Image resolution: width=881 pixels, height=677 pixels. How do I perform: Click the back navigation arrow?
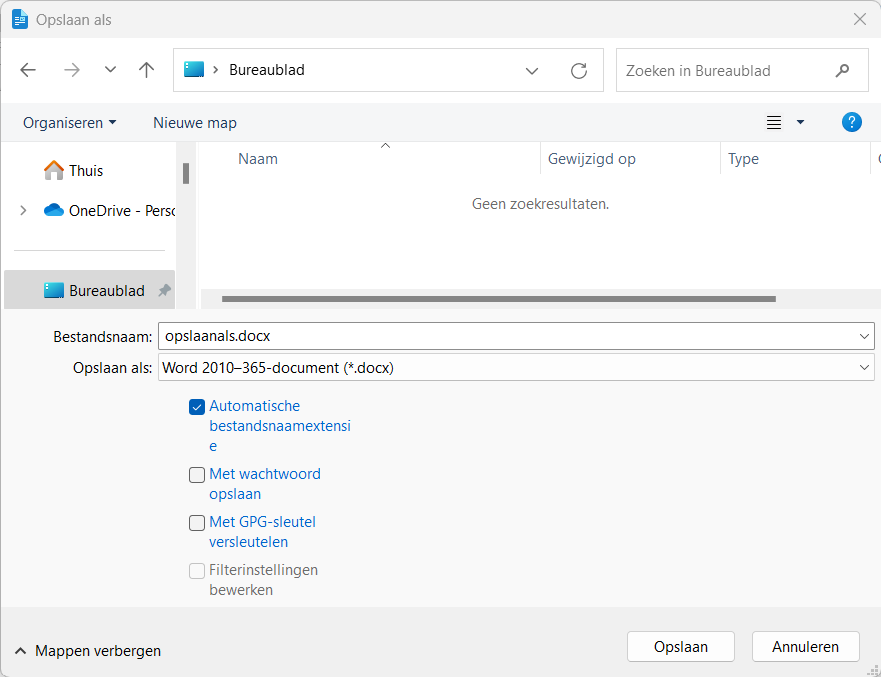click(x=28, y=70)
